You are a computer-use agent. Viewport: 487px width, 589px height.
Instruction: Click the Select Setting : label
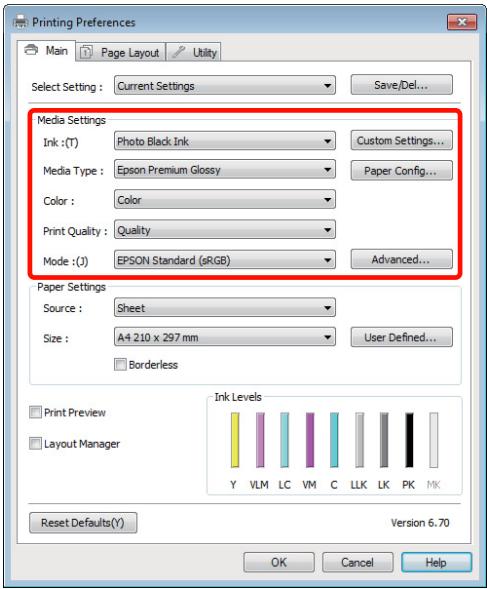(x=67, y=87)
